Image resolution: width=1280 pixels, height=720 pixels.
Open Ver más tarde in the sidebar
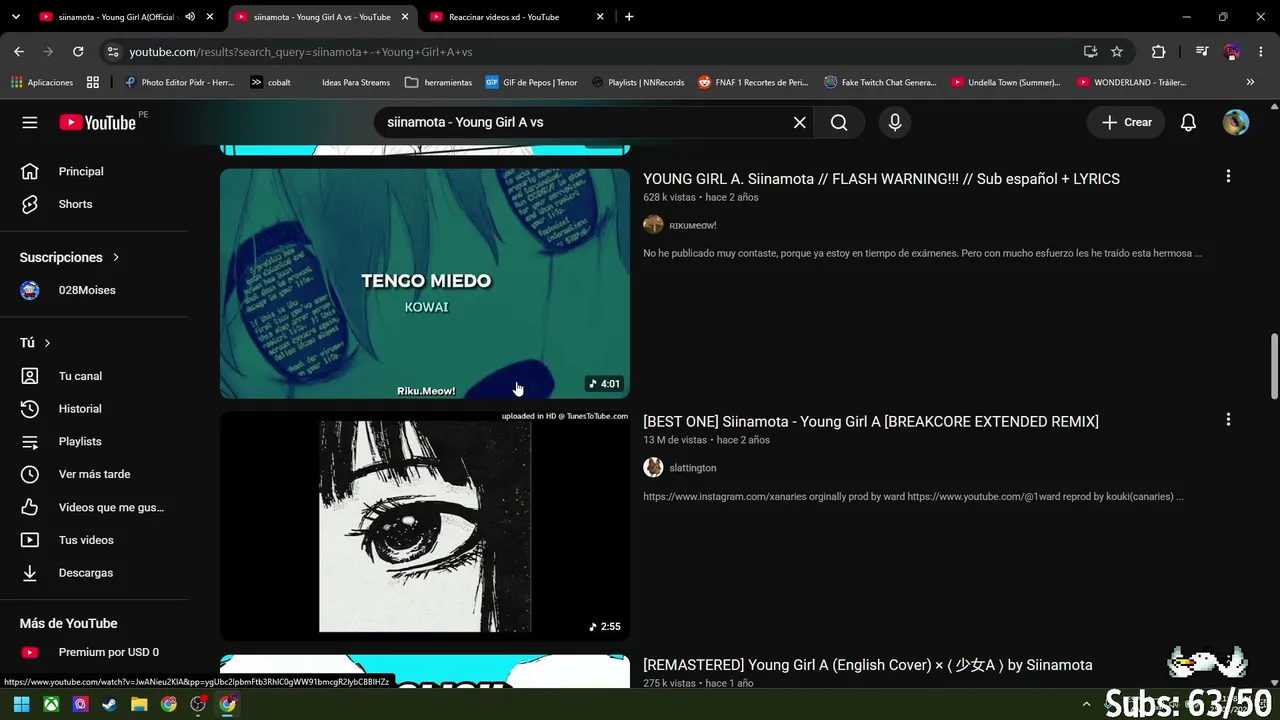pyautogui.click(x=94, y=474)
